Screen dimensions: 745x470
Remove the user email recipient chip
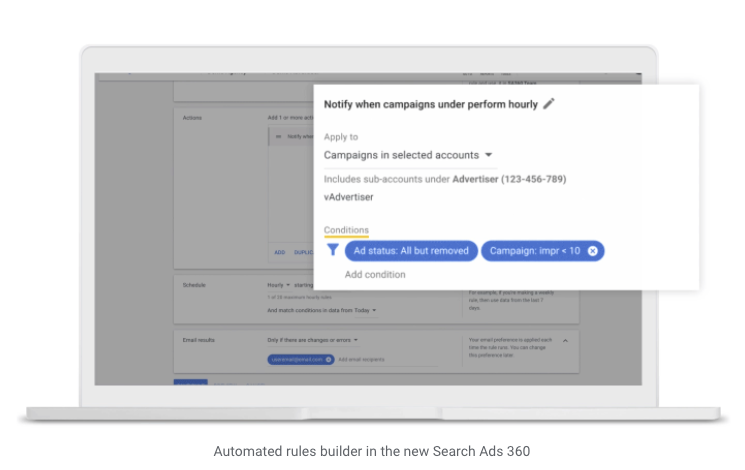(328, 358)
